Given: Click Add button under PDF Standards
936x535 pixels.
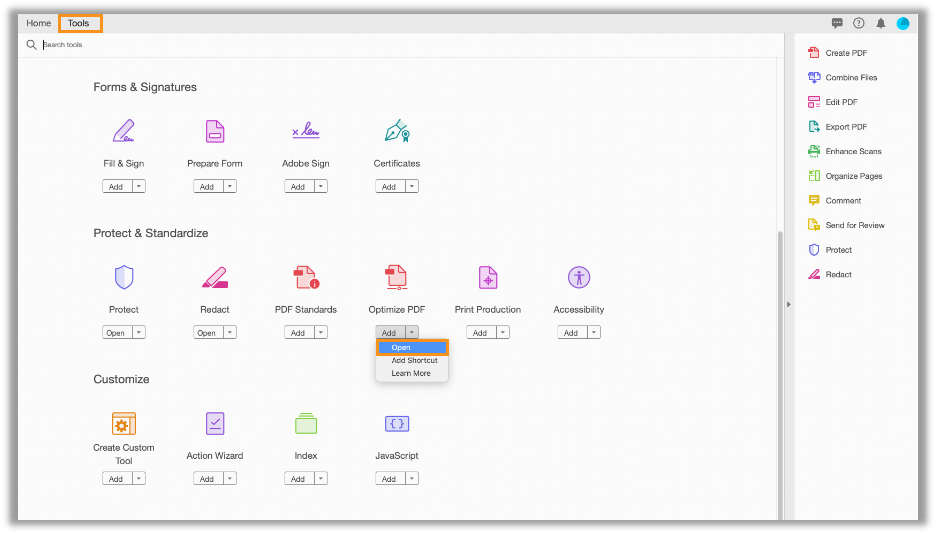Looking at the screenshot, I should click(x=299, y=333).
